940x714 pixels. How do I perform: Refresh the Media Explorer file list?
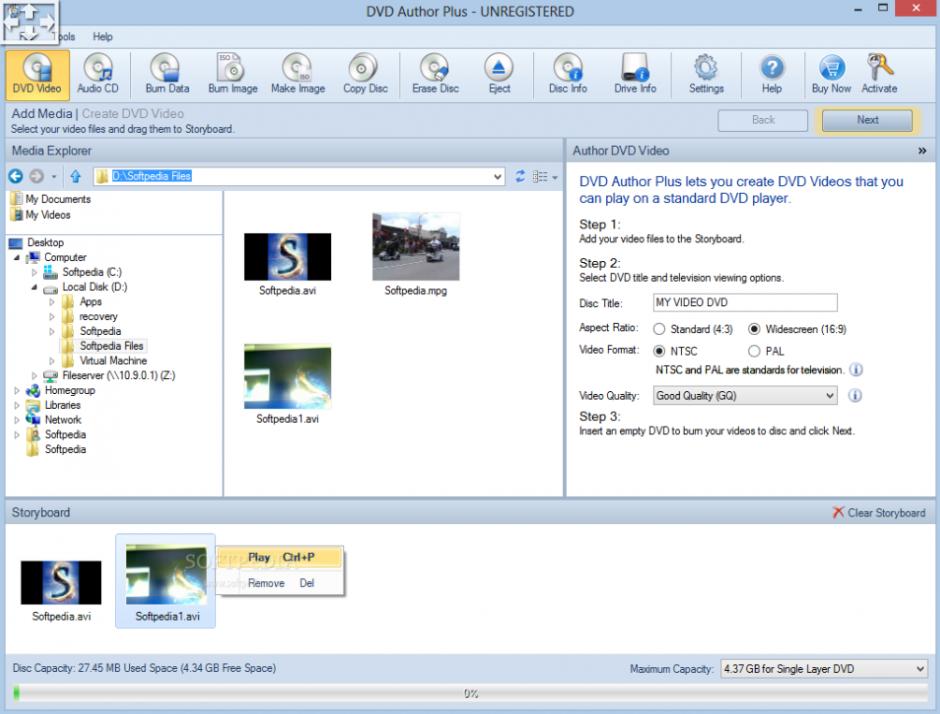pos(520,176)
